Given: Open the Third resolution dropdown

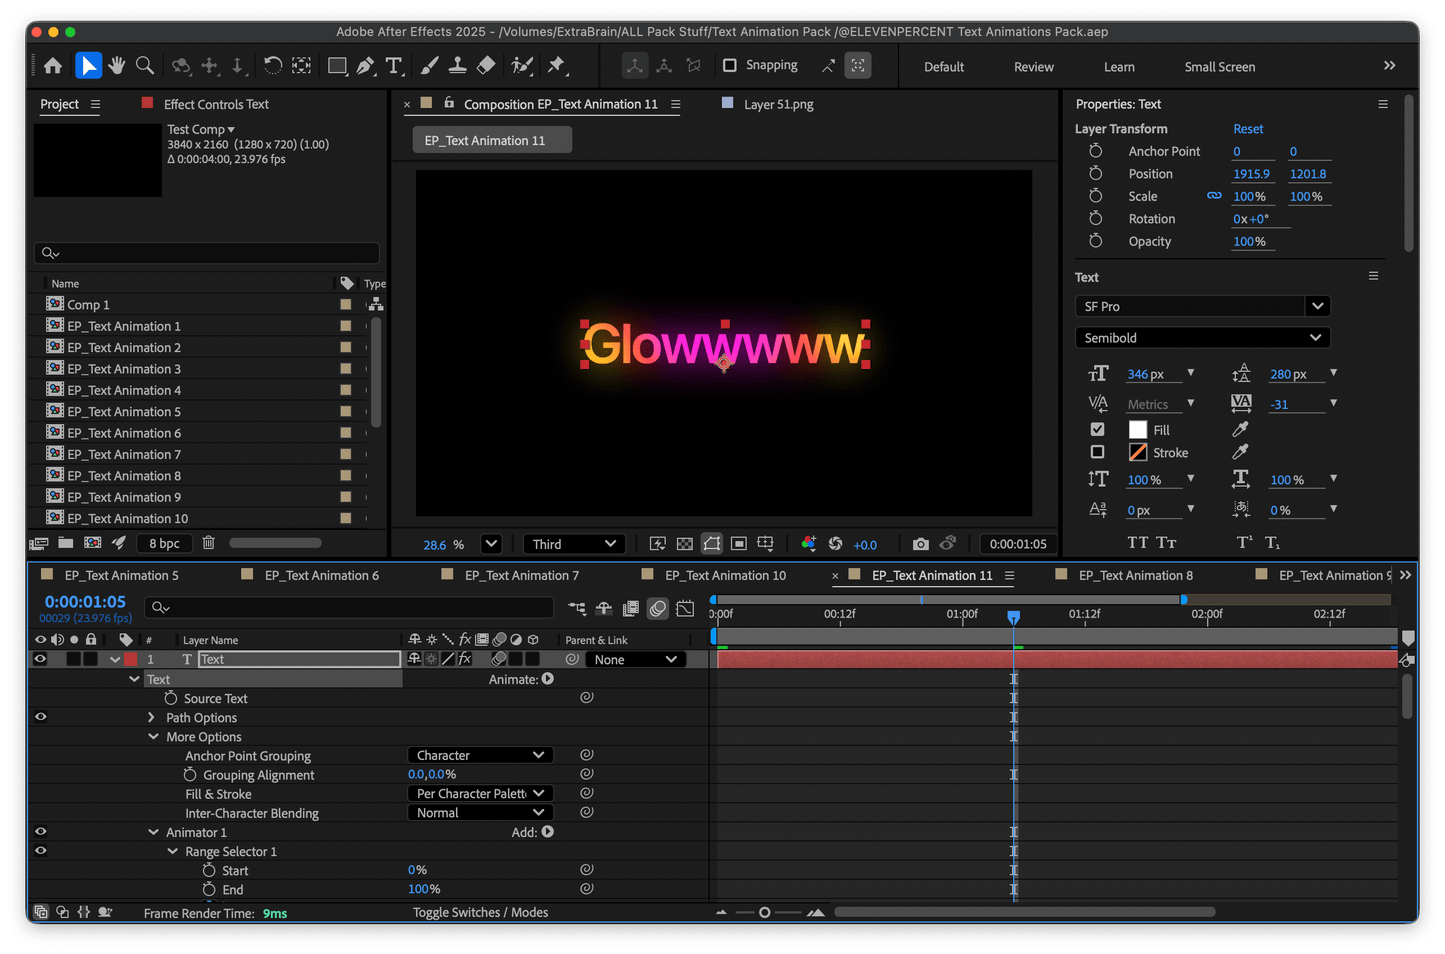Looking at the screenshot, I should [x=573, y=543].
